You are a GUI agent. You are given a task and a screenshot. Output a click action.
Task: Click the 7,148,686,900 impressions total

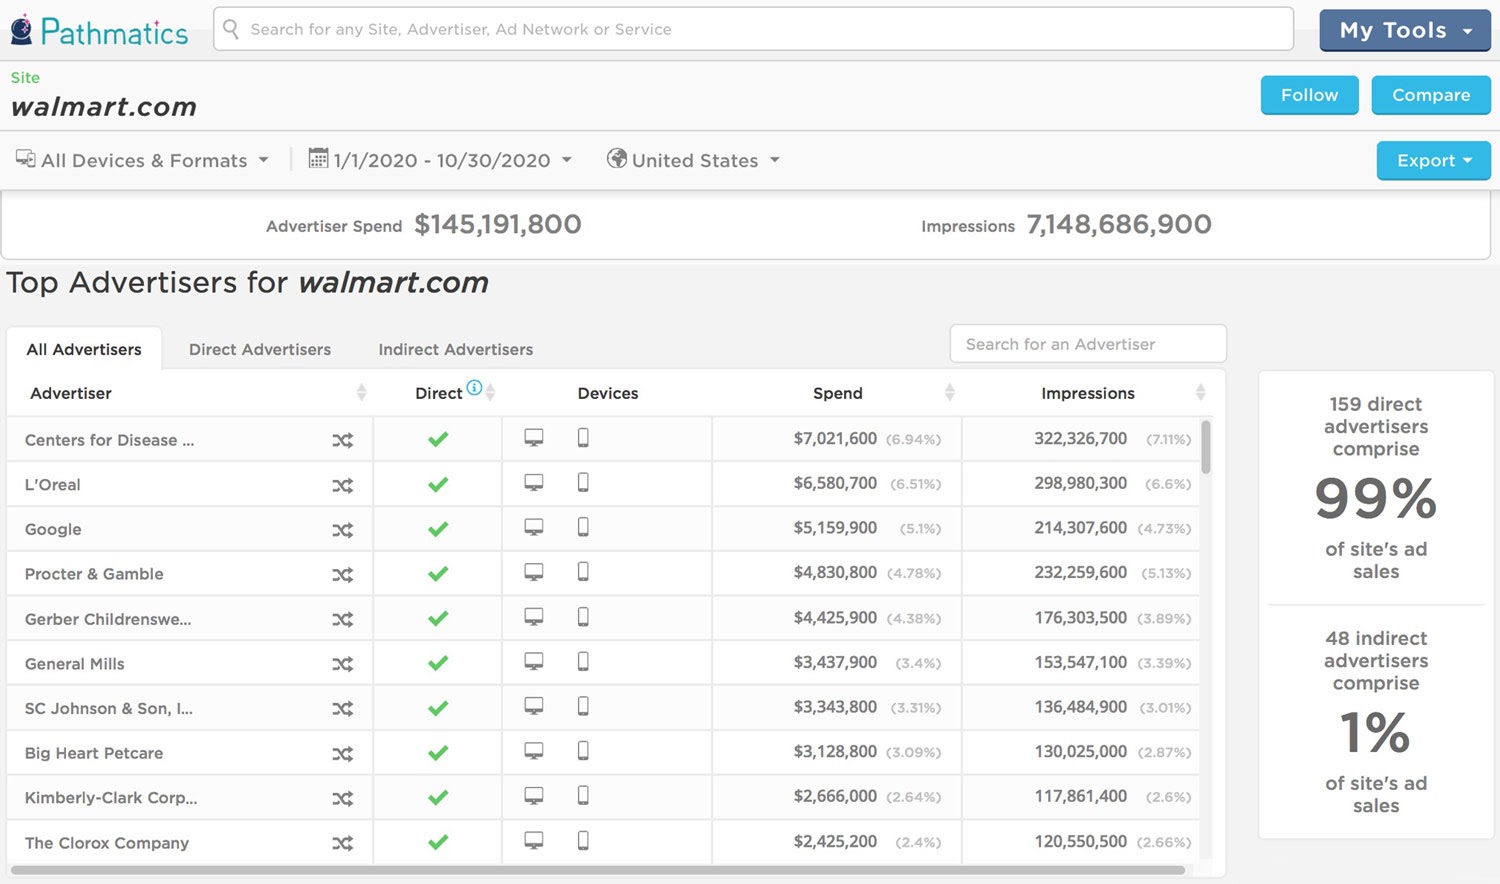(x=1119, y=224)
